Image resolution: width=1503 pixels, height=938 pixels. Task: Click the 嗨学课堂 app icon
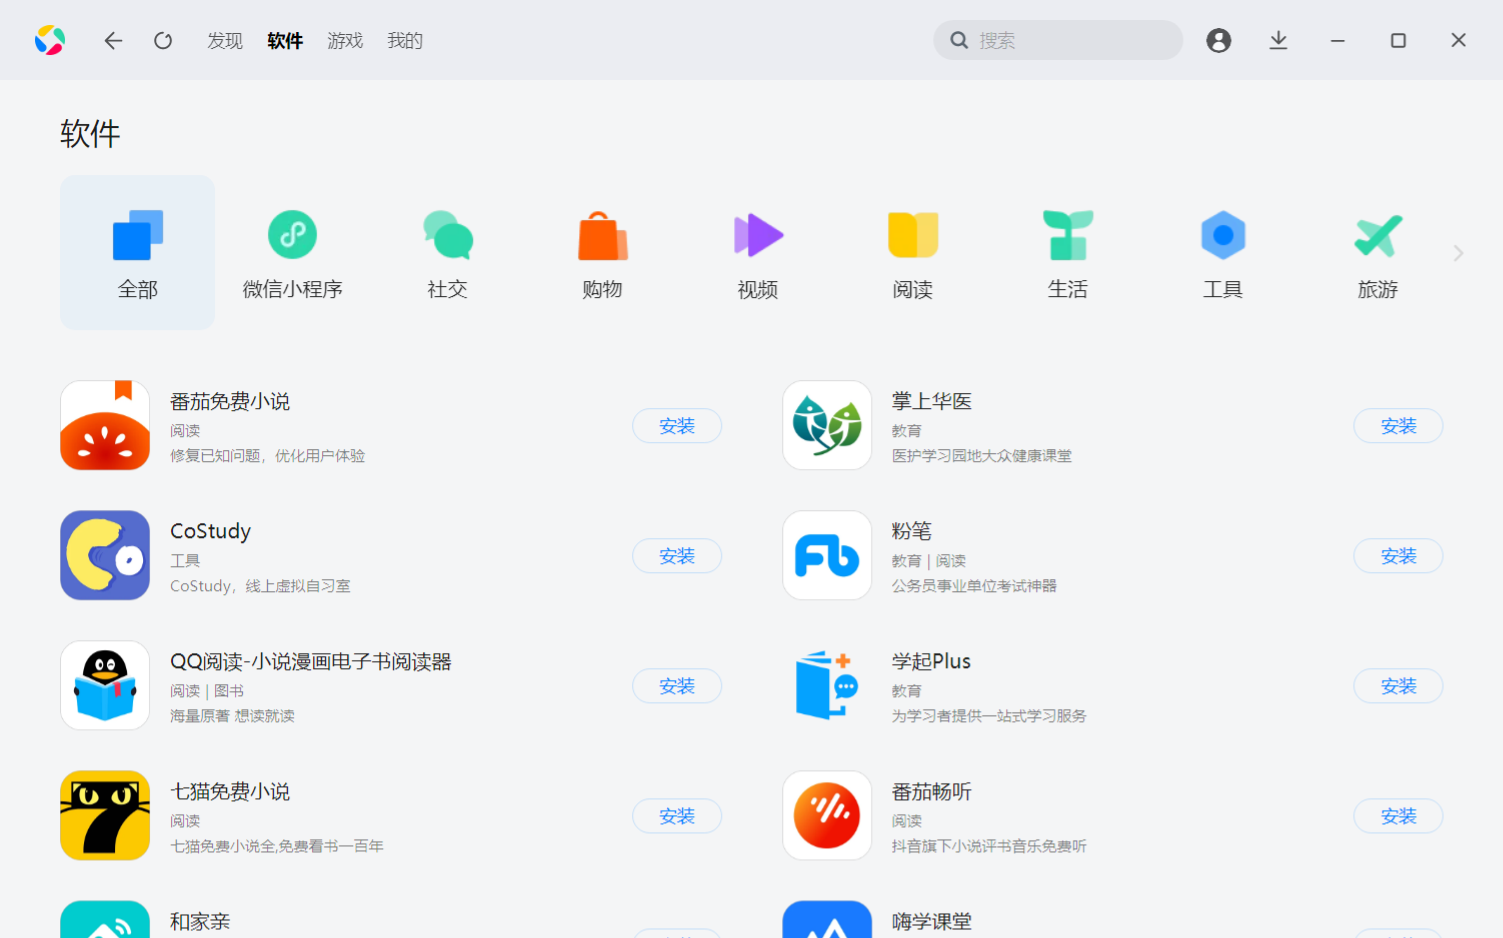click(827, 919)
